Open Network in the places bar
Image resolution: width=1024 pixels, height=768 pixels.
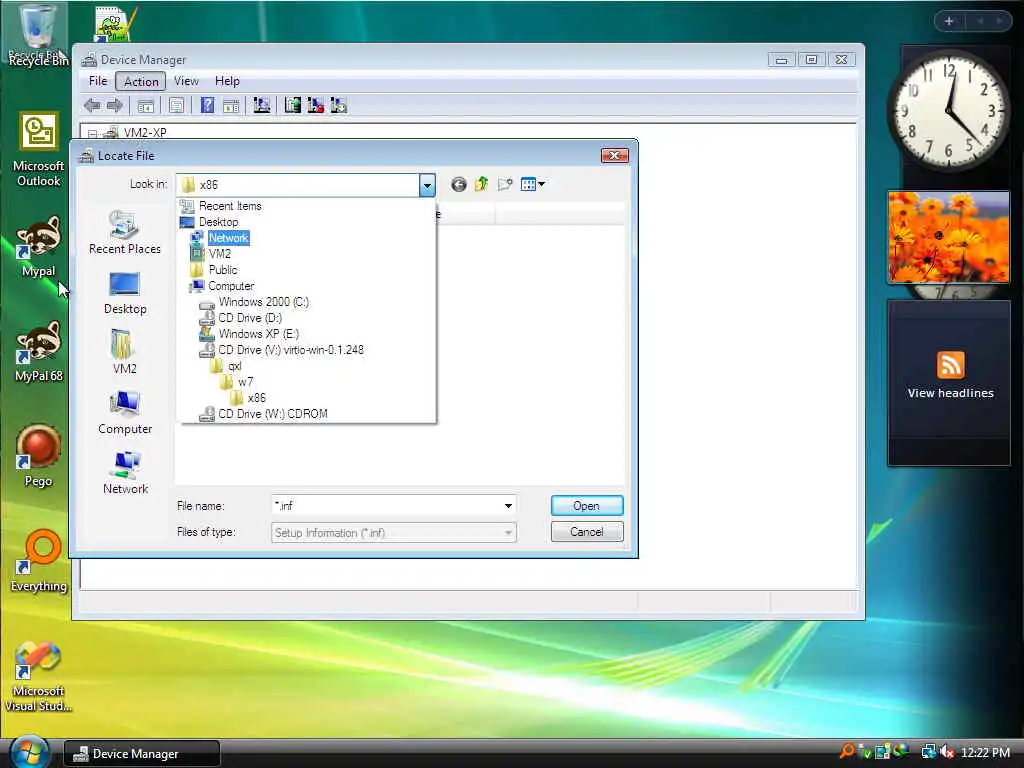125,473
